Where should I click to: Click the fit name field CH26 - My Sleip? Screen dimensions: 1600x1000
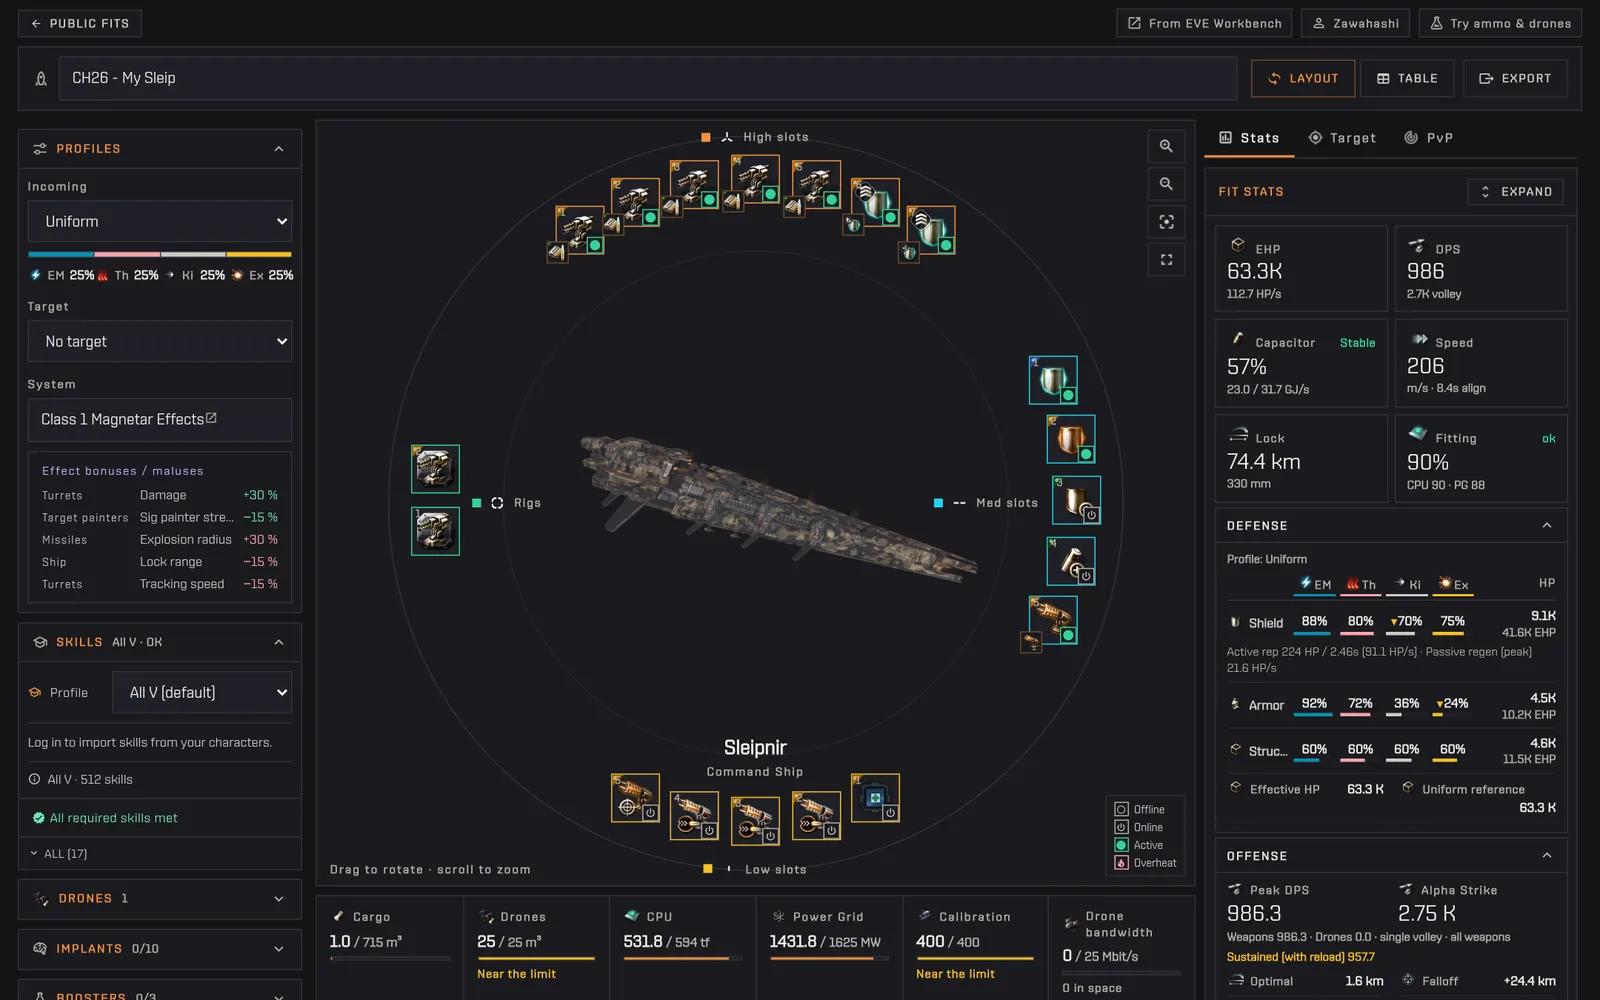(648, 78)
